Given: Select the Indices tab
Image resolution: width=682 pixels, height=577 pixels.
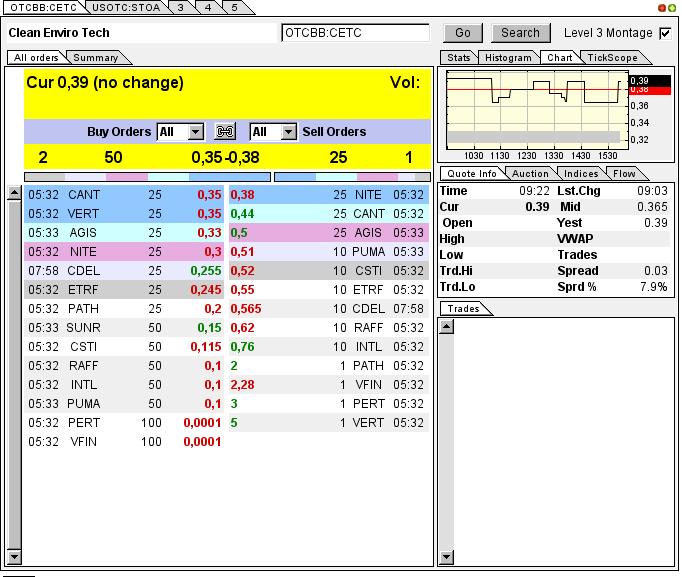Looking at the screenshot, I should point(581,173).
